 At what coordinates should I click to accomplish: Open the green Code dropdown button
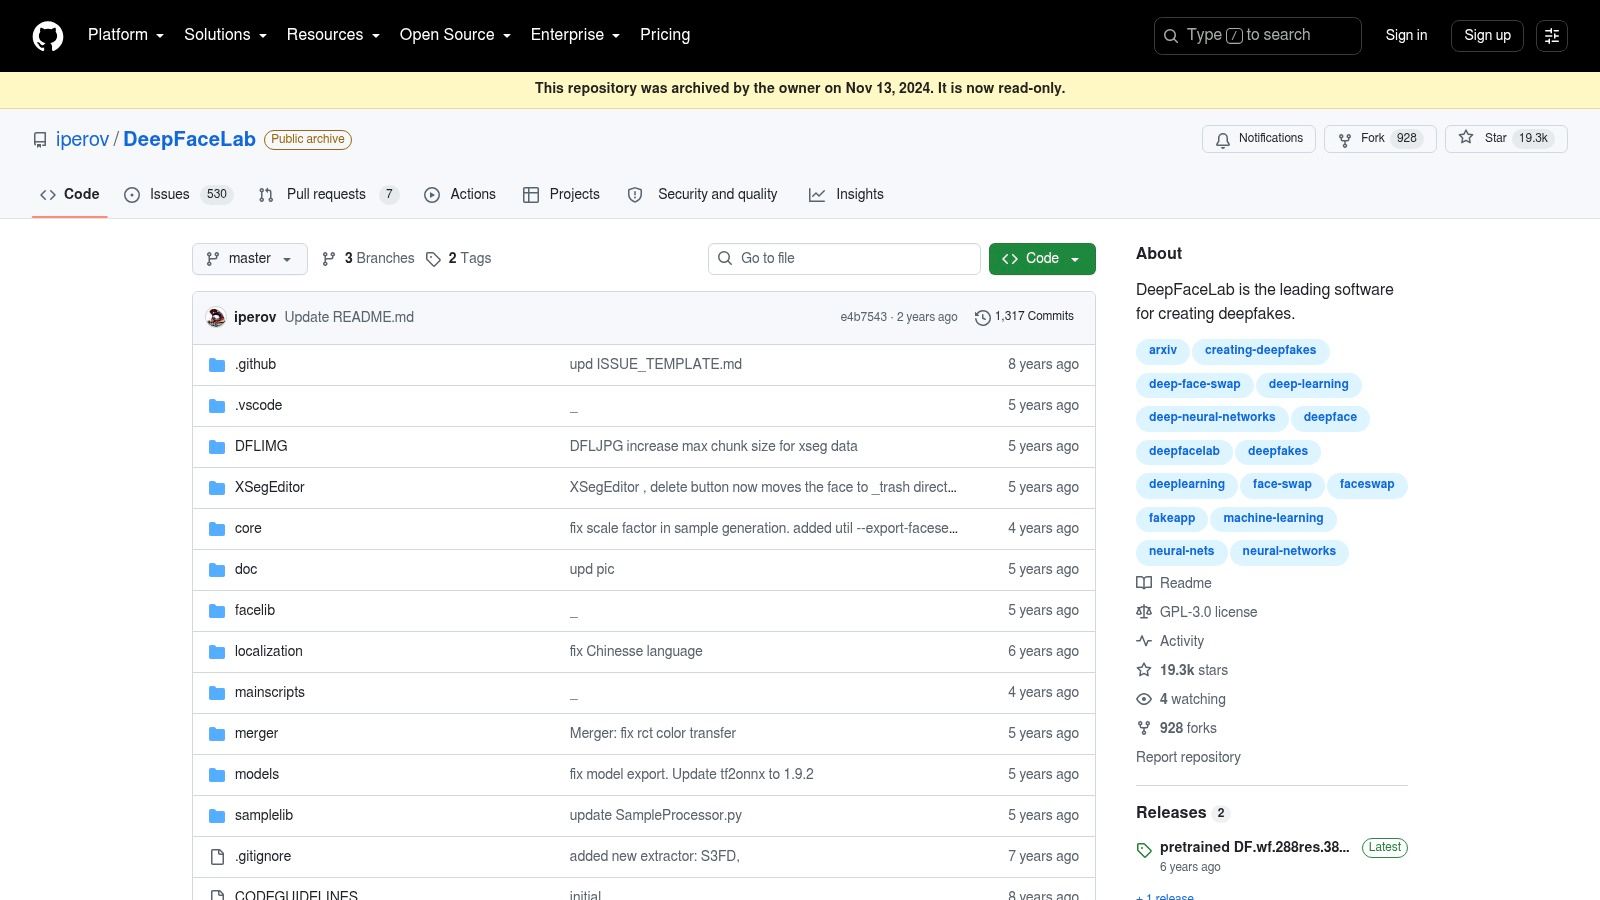pyautogui.click(x=1042, y=259)
